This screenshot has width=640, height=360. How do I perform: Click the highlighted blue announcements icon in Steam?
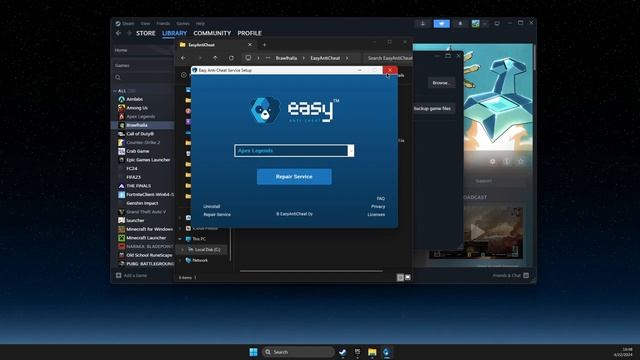click(x=442, y=24)
